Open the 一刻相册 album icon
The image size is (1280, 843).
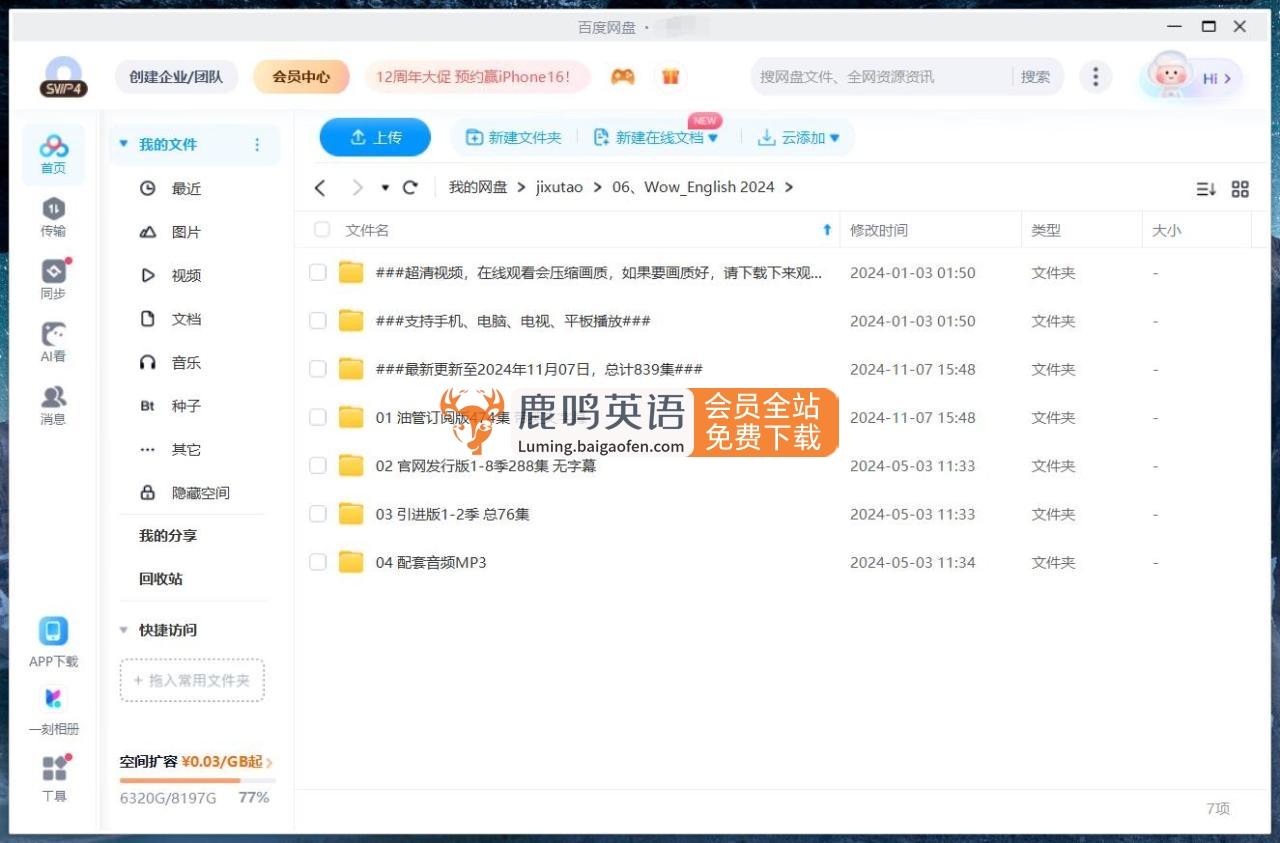coord(54,711)
